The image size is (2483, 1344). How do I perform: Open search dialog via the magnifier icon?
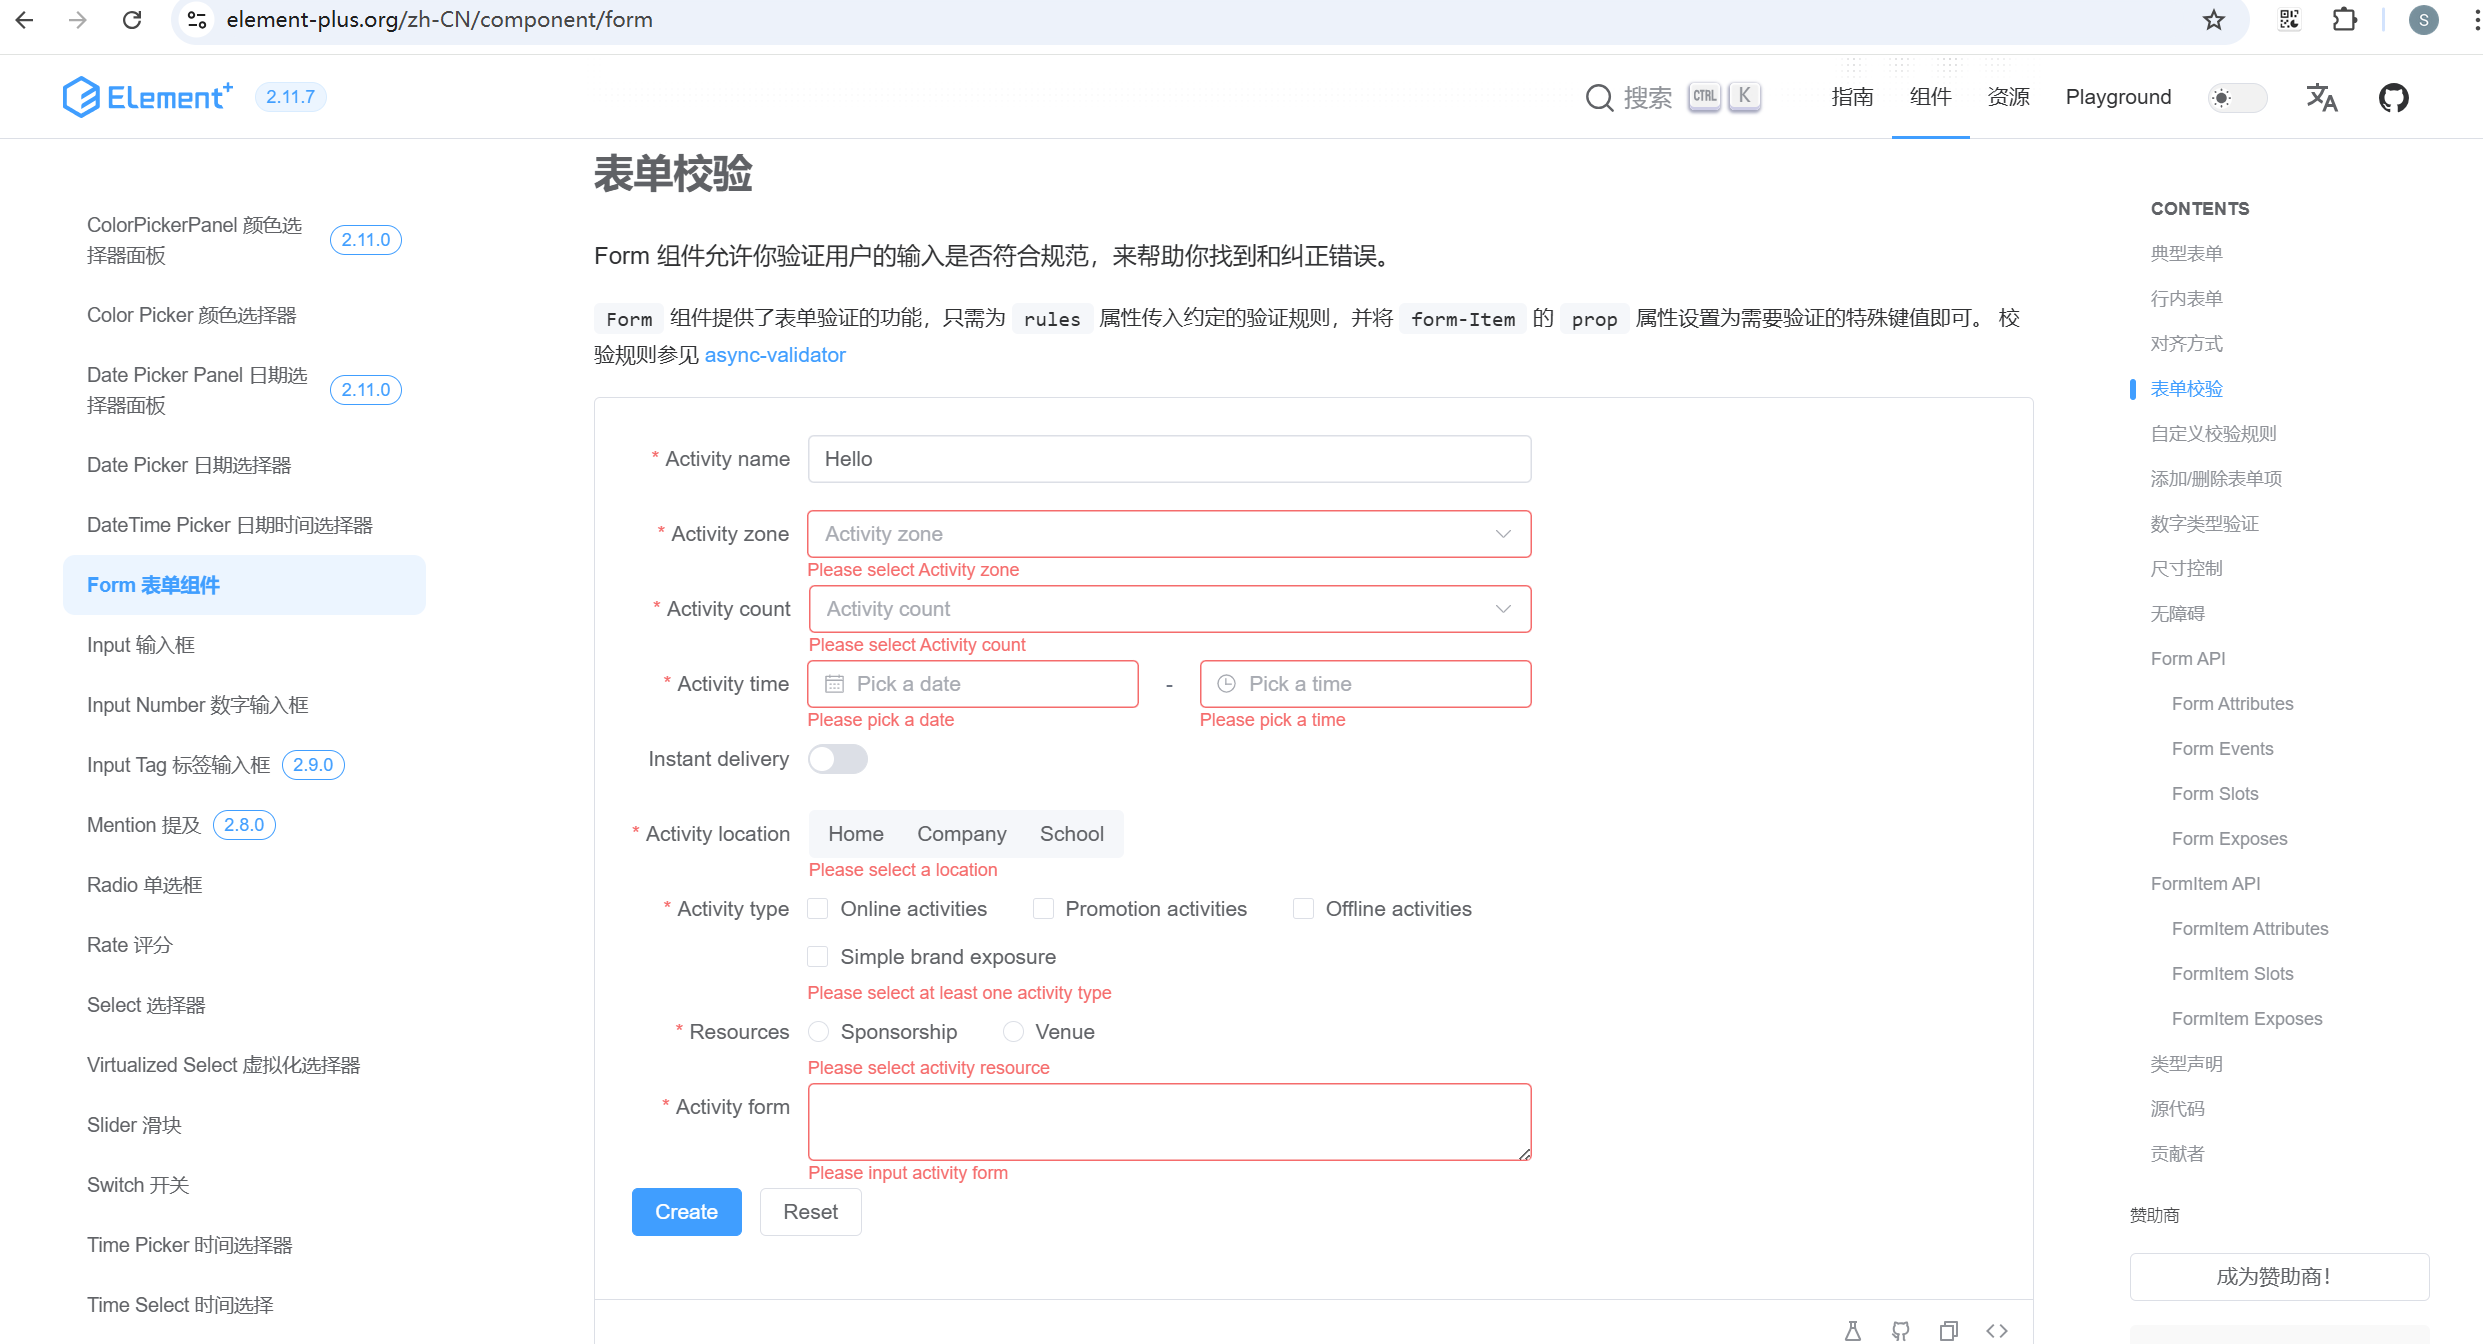click(x=1600, y=97)
